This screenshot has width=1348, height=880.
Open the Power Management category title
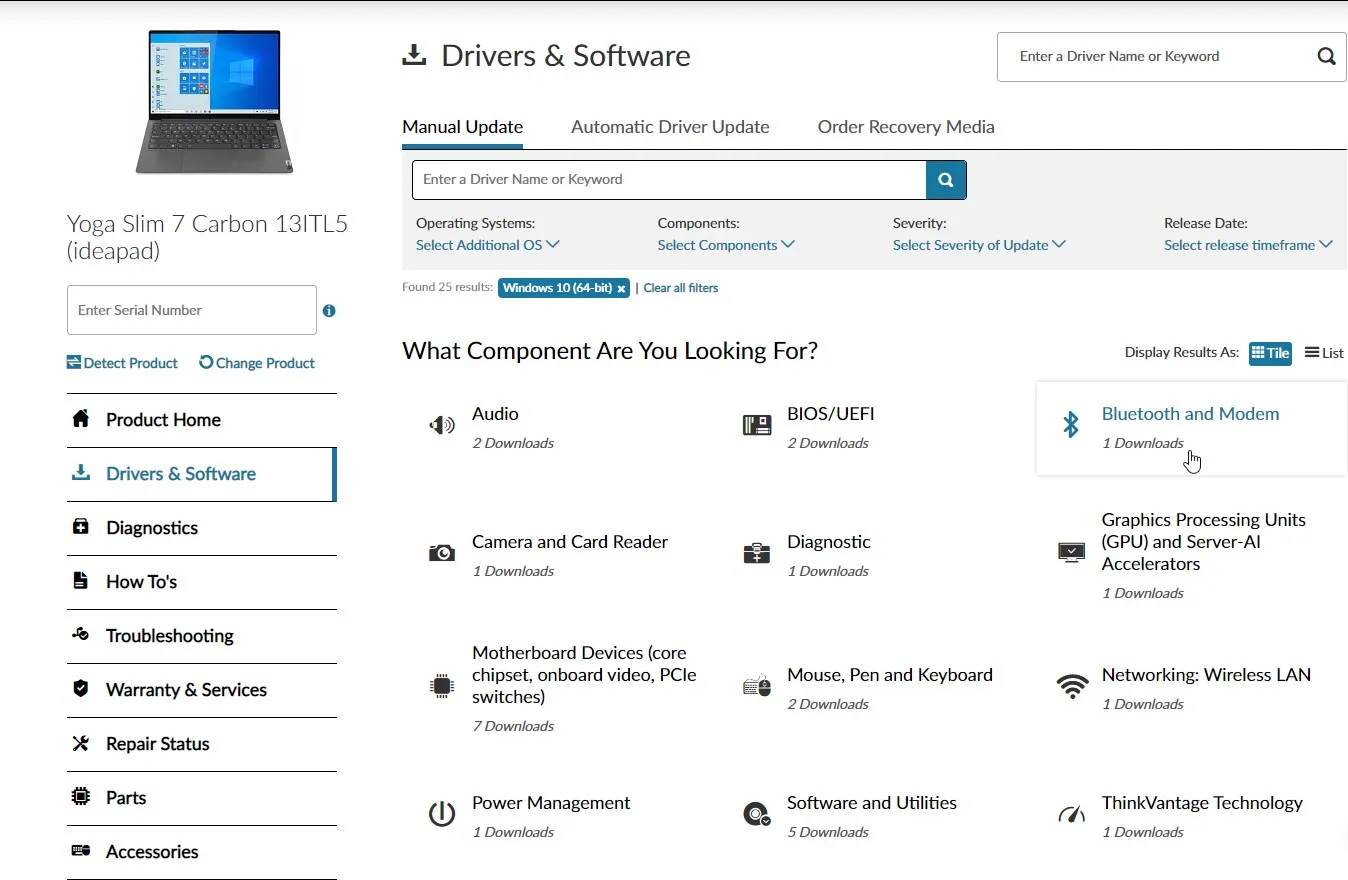(551, 803)
